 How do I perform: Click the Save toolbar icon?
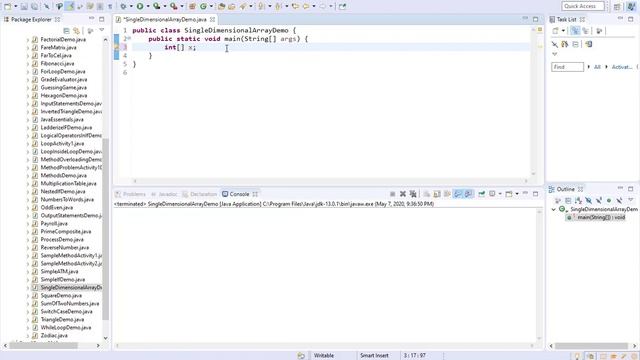24,6
